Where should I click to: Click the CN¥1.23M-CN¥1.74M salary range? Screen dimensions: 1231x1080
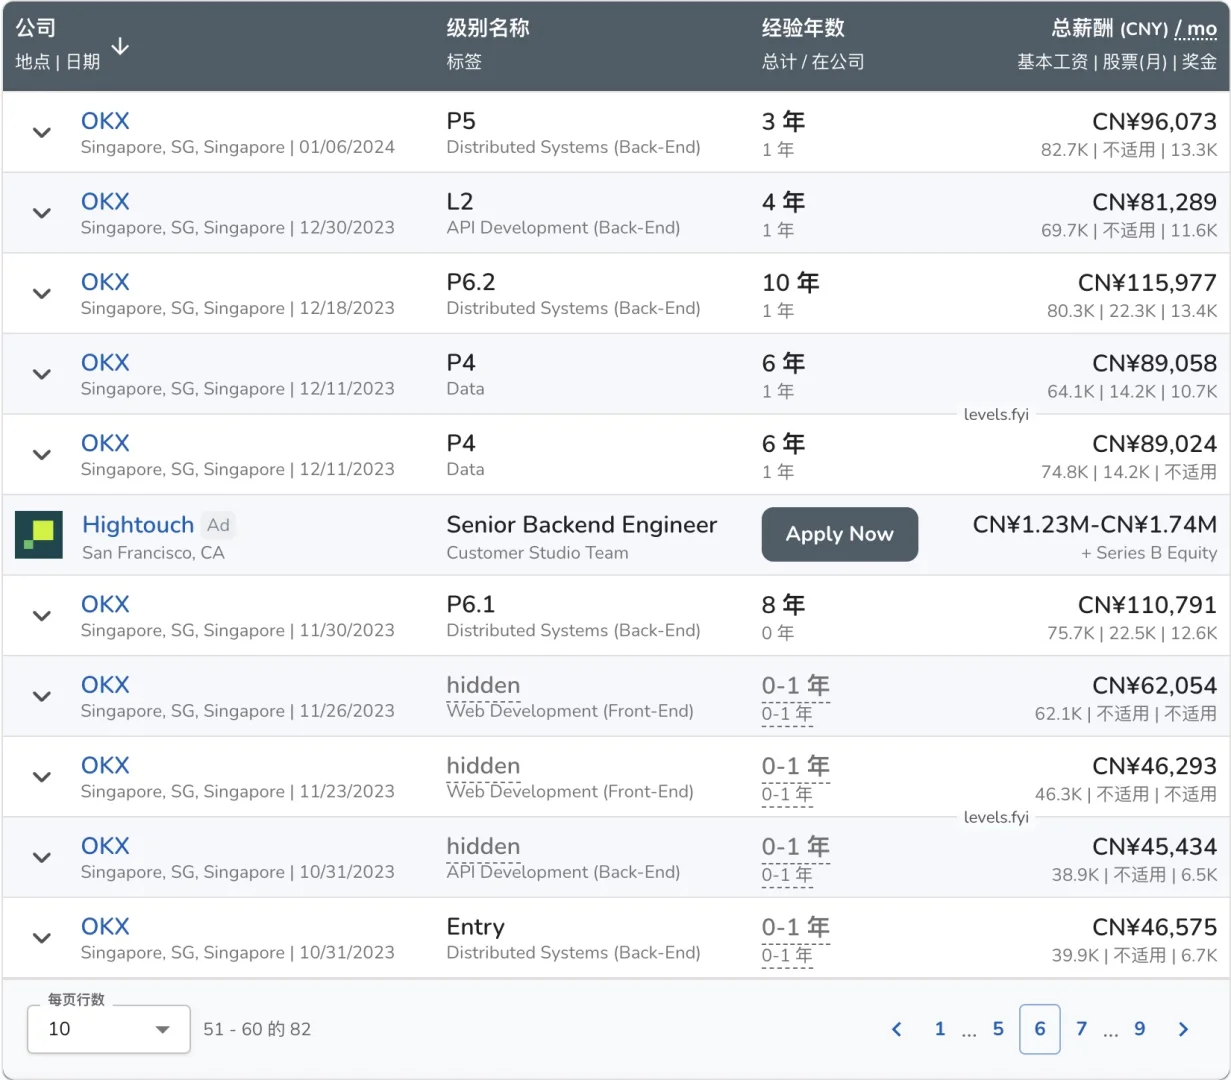[x=1095, y=525]
